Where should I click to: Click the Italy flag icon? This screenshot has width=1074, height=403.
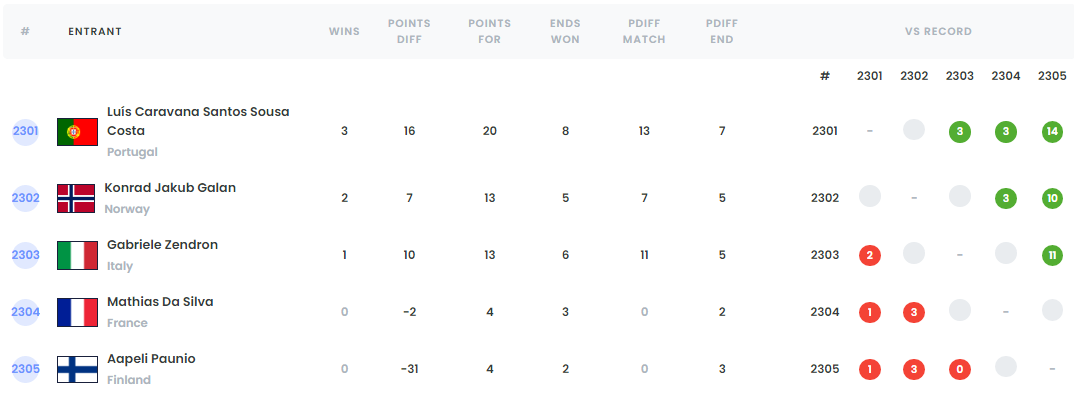pos(77,255)
